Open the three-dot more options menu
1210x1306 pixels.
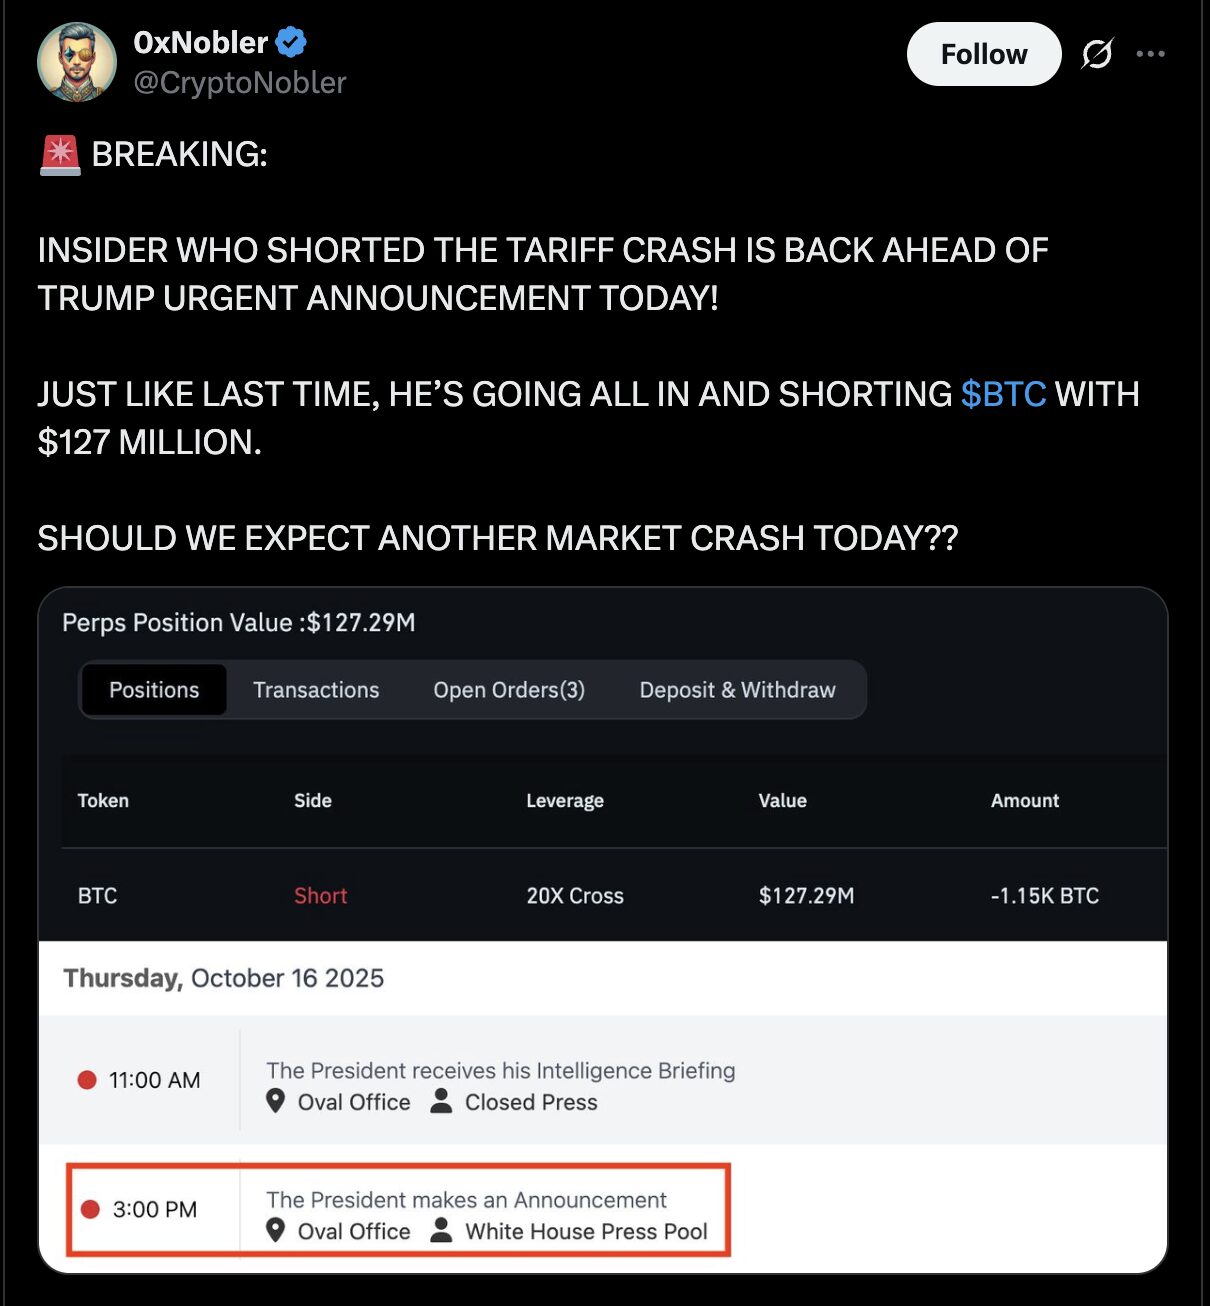(x=1150, y=54)
